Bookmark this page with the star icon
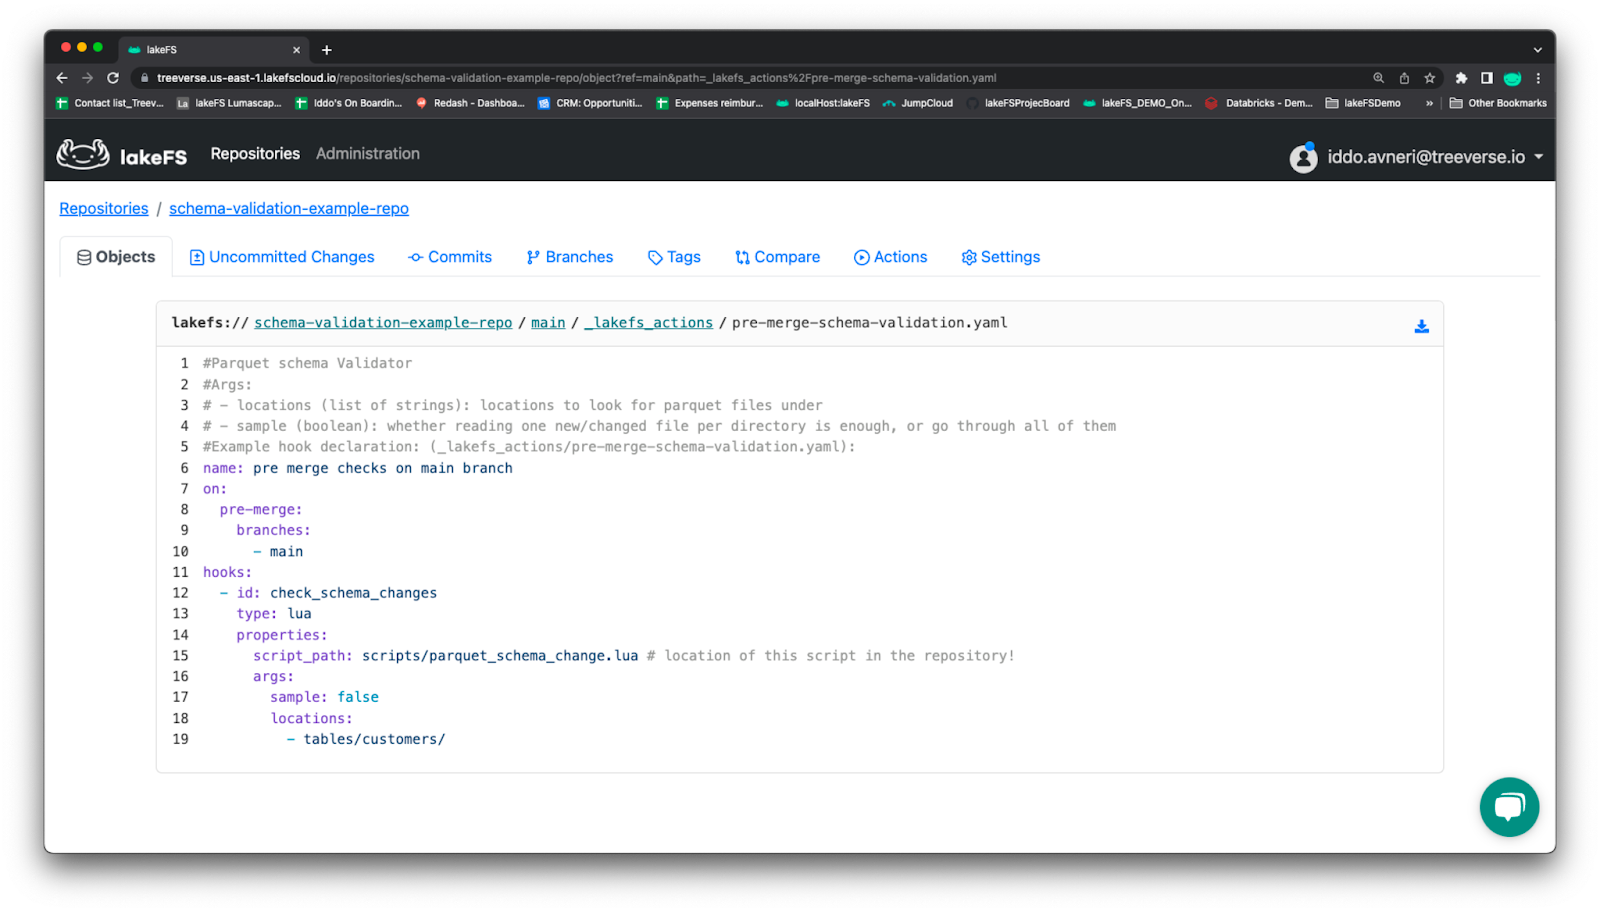Screen dimensions: 1600x912 (x=1430, y=78)
